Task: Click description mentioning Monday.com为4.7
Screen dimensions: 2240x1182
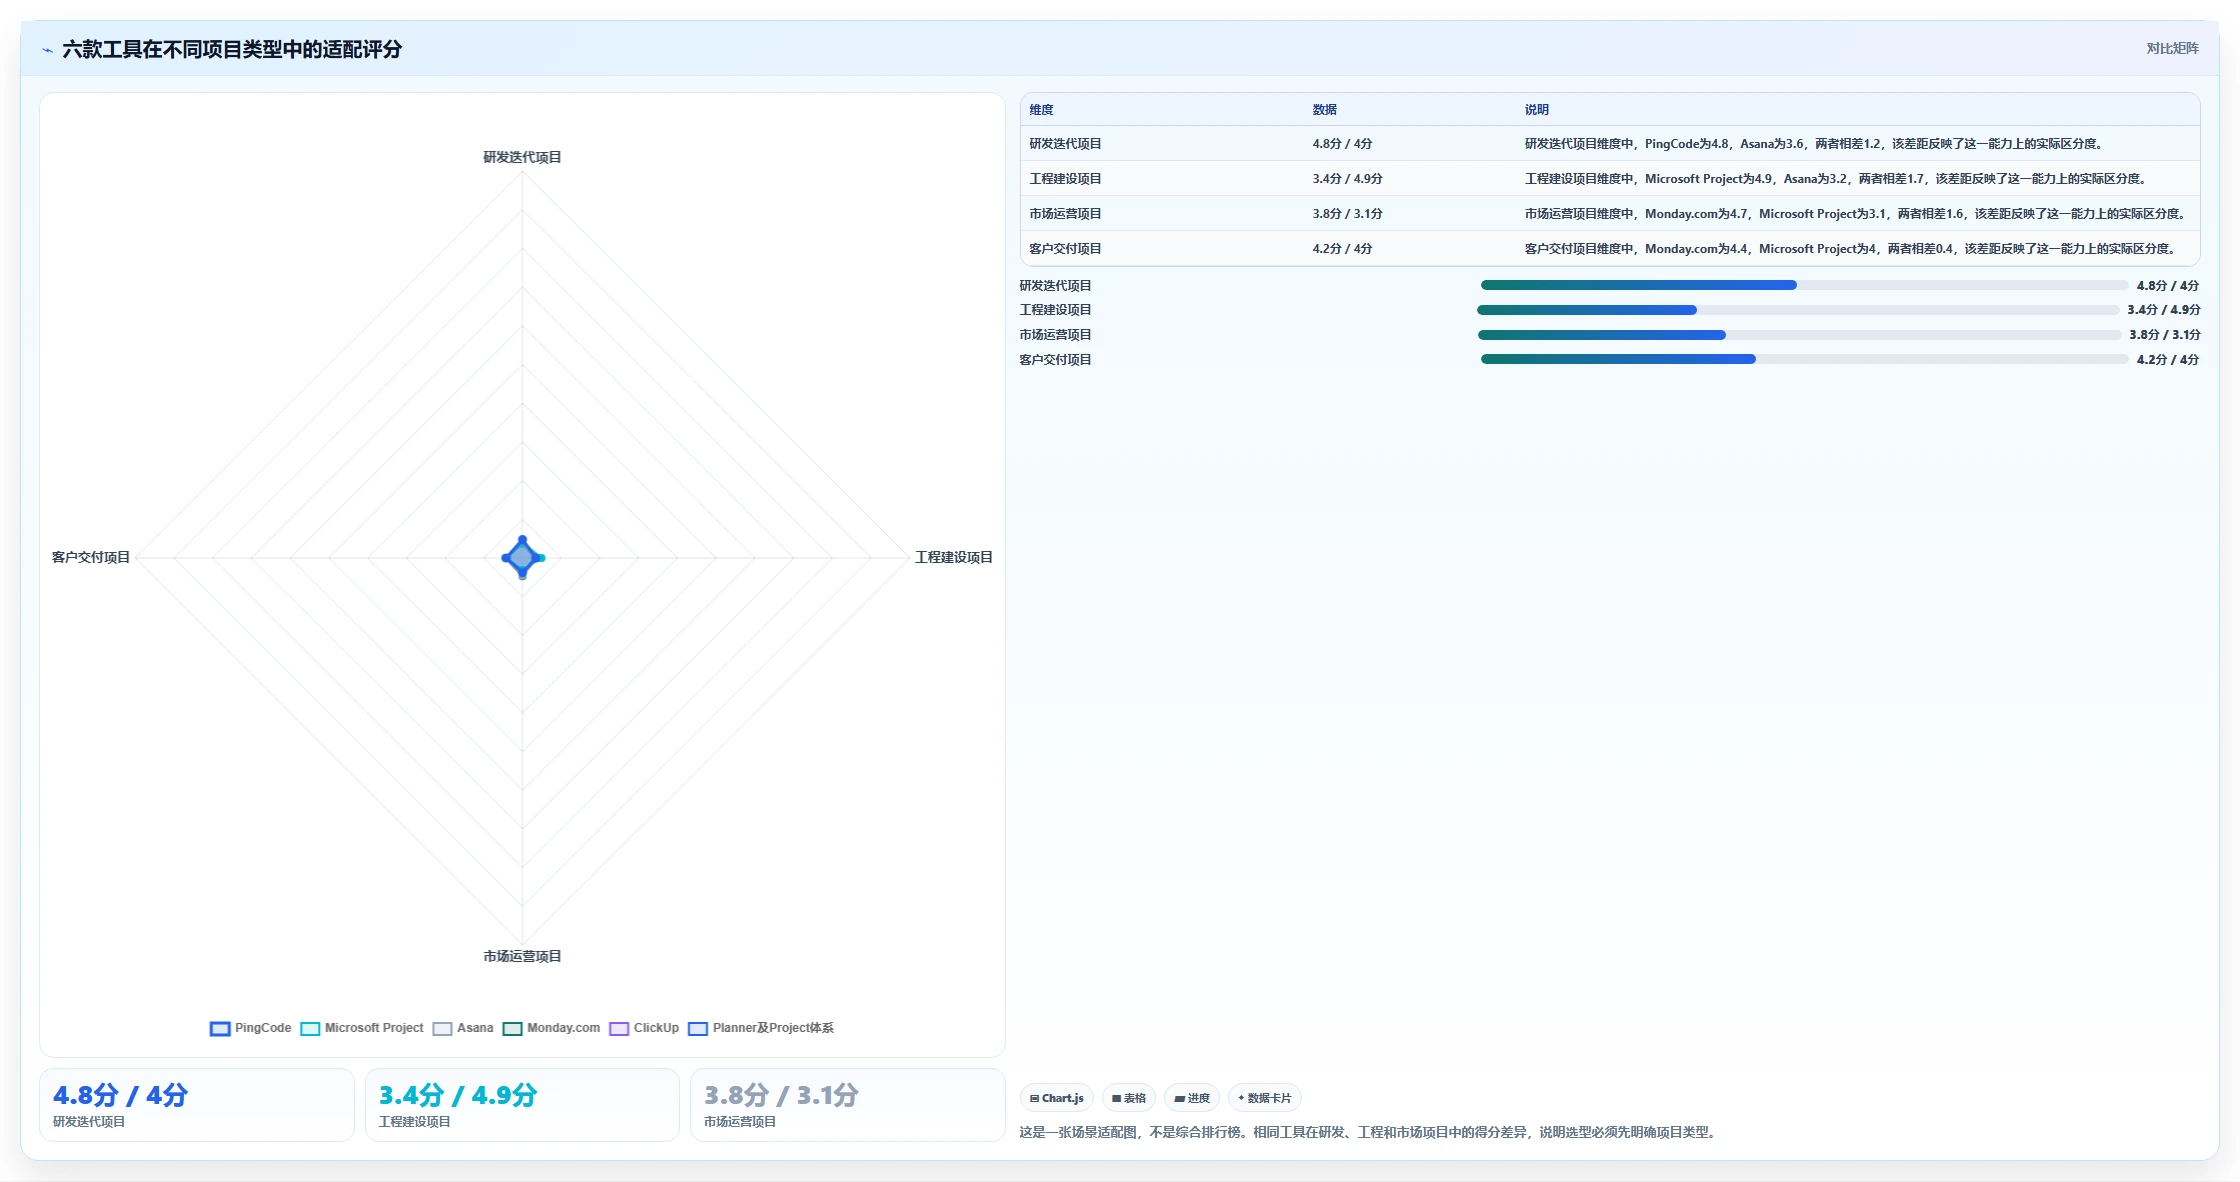Action: [x=1857, y=214]
